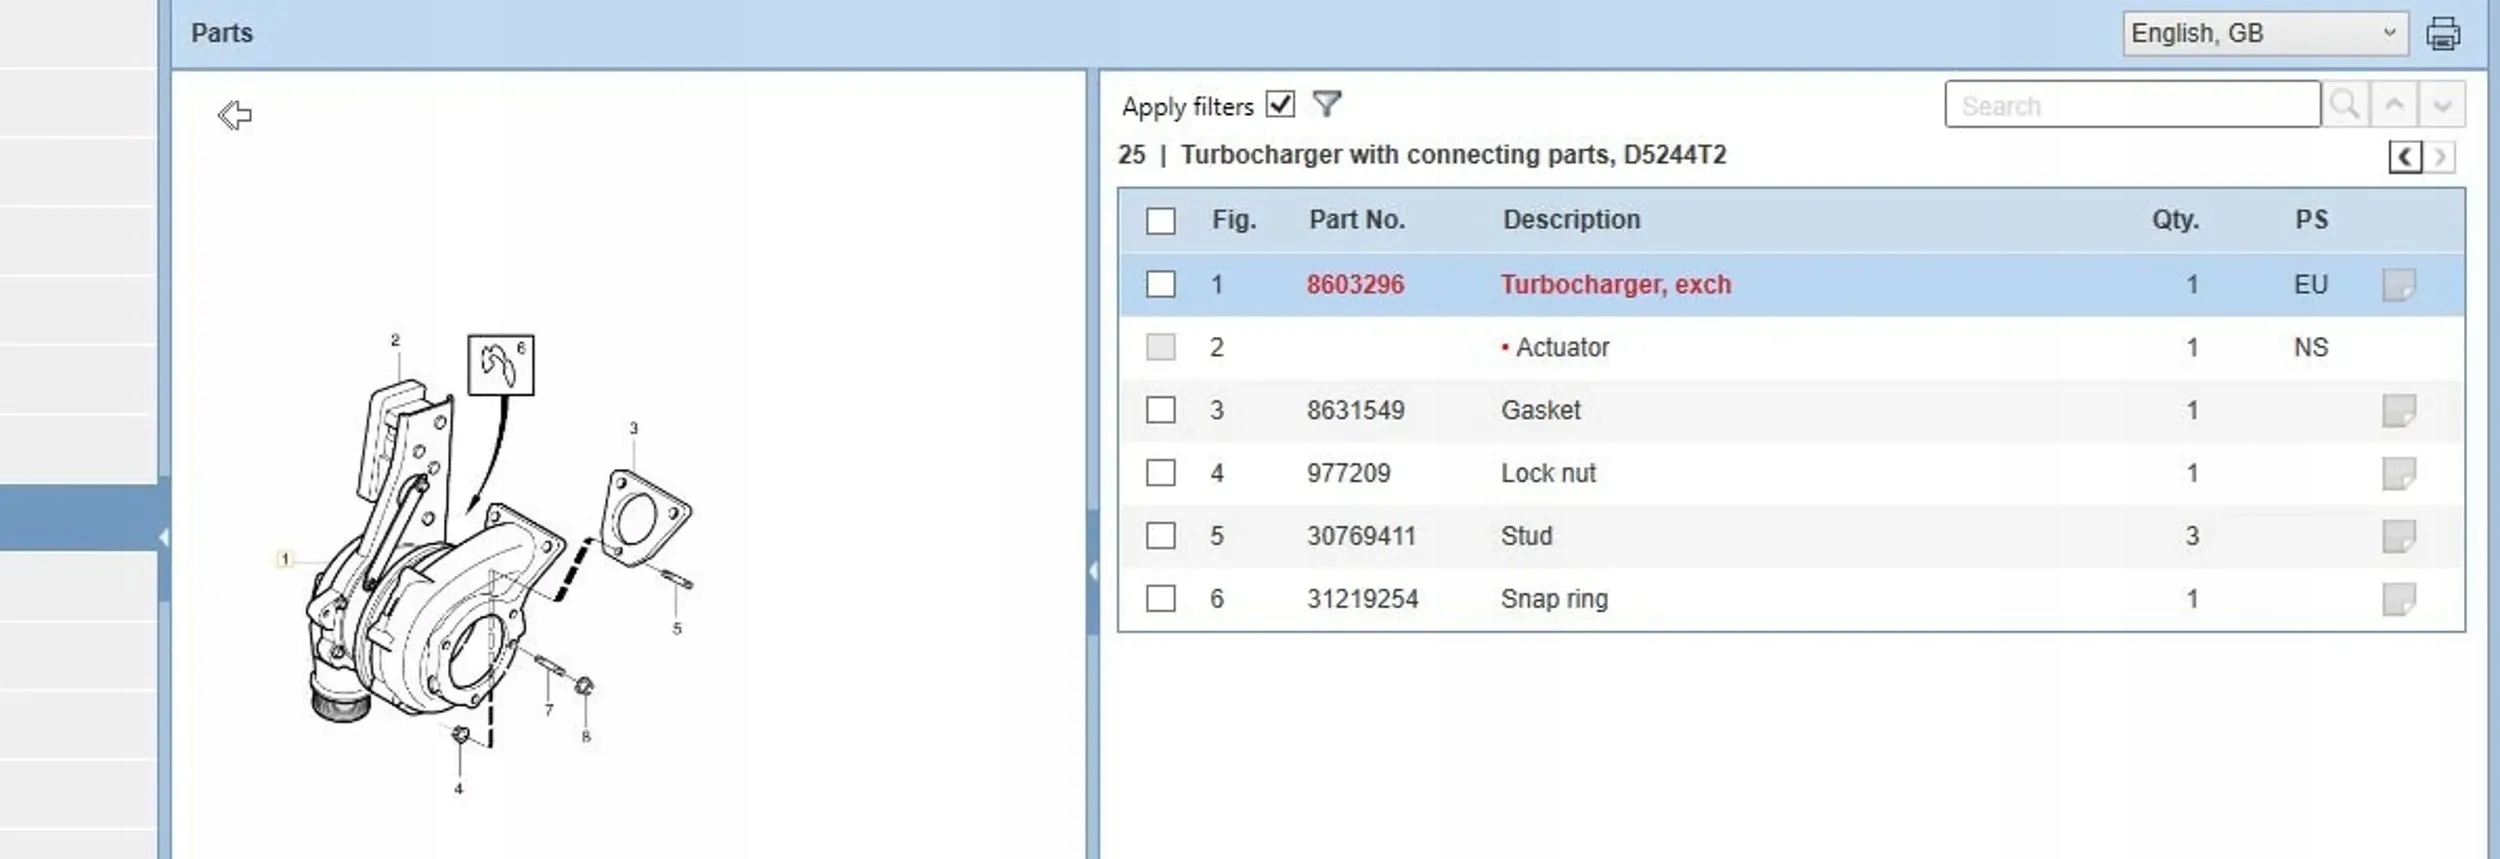Click the Qty. column header

coord(2175,220)
